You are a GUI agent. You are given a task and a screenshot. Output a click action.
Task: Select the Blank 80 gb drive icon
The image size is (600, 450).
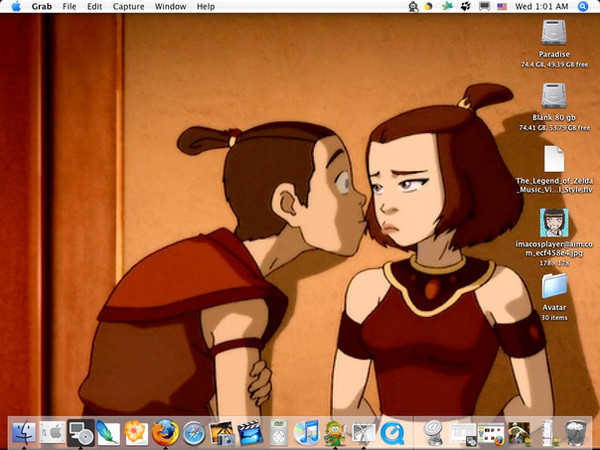tap(554, 96)
